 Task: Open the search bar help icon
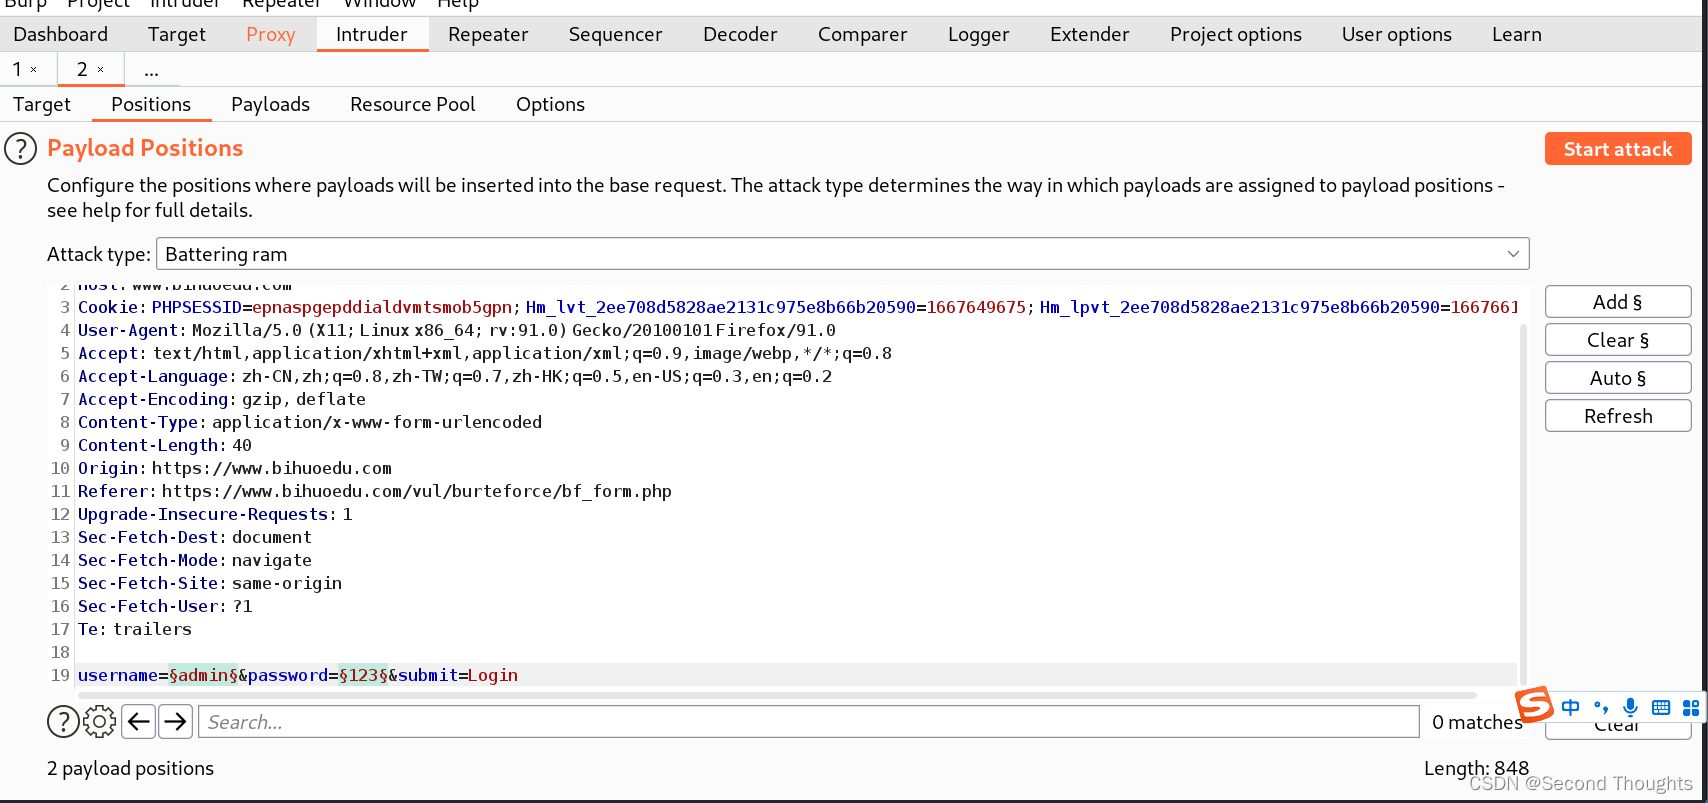click(x=63, y=721)
